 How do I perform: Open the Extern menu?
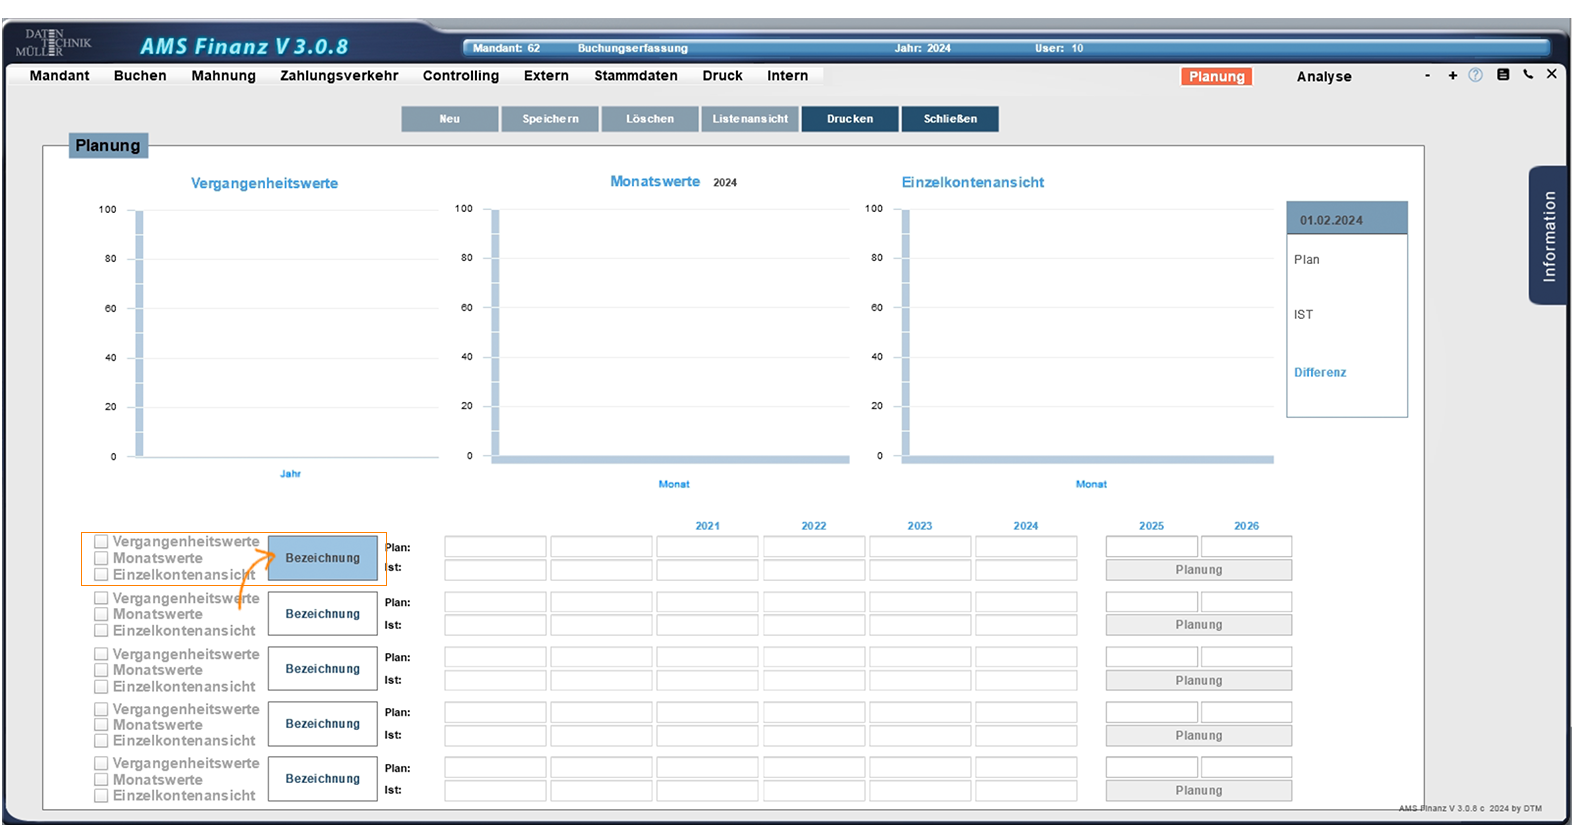pos(546,76)
